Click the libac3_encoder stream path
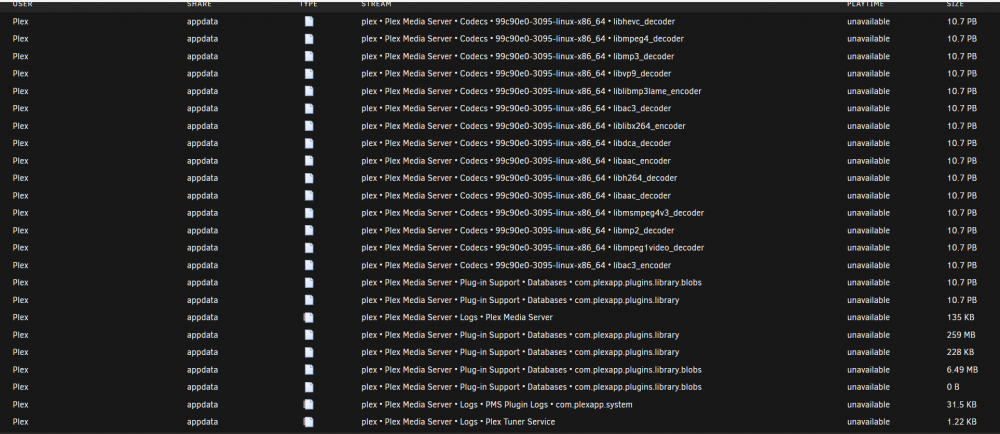Viewport: 1000px width, 434px height. 516,265
